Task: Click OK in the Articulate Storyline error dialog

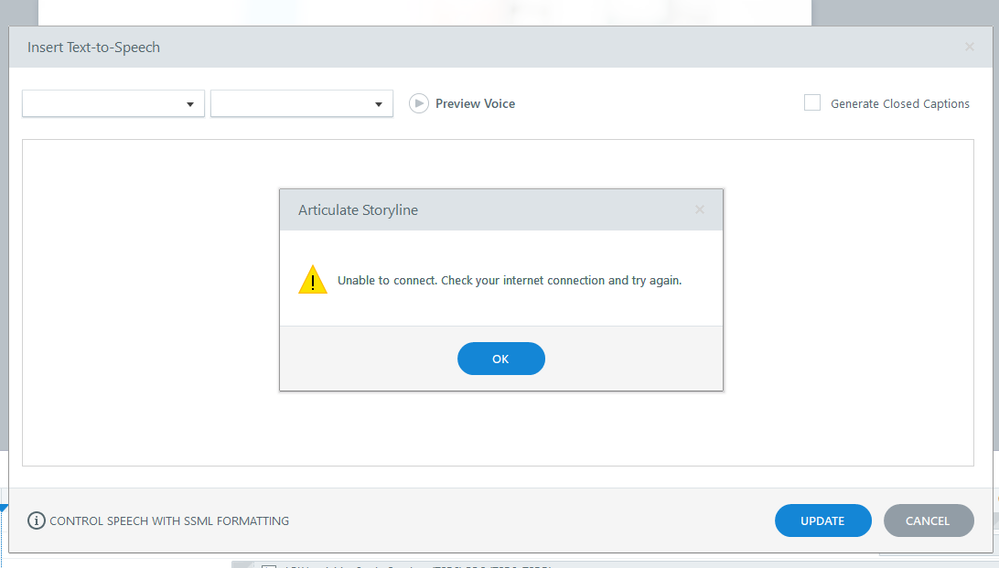Action: click(501, 359)
